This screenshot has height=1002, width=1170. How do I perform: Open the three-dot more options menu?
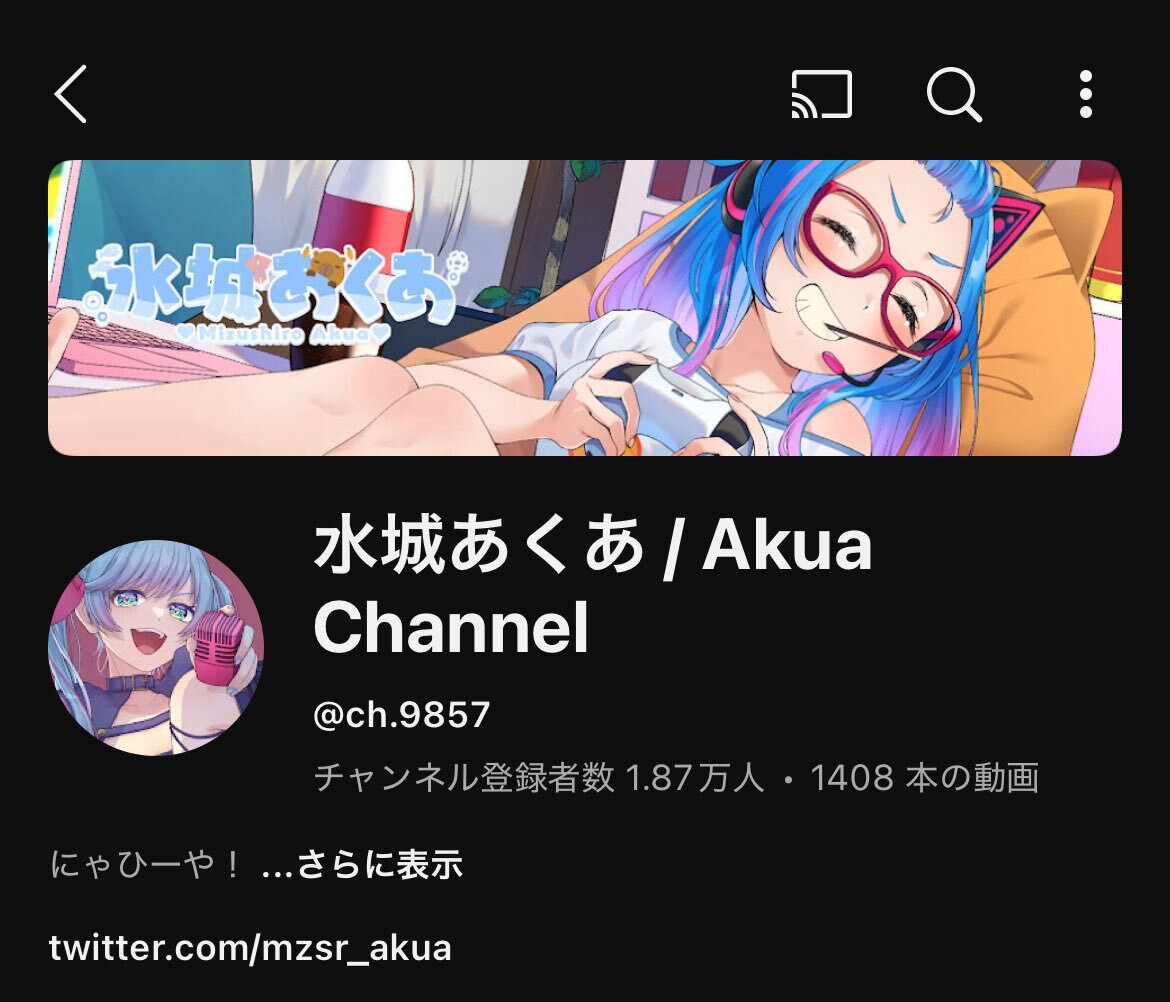[1086, 94]
